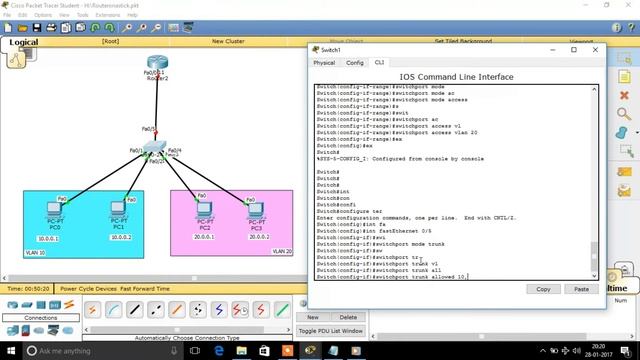The width and height of the screenshot is (640, 360).
Task: Click the PC3 device in VLAN 20
Action: pyautogui.click(x=256, y=211)
